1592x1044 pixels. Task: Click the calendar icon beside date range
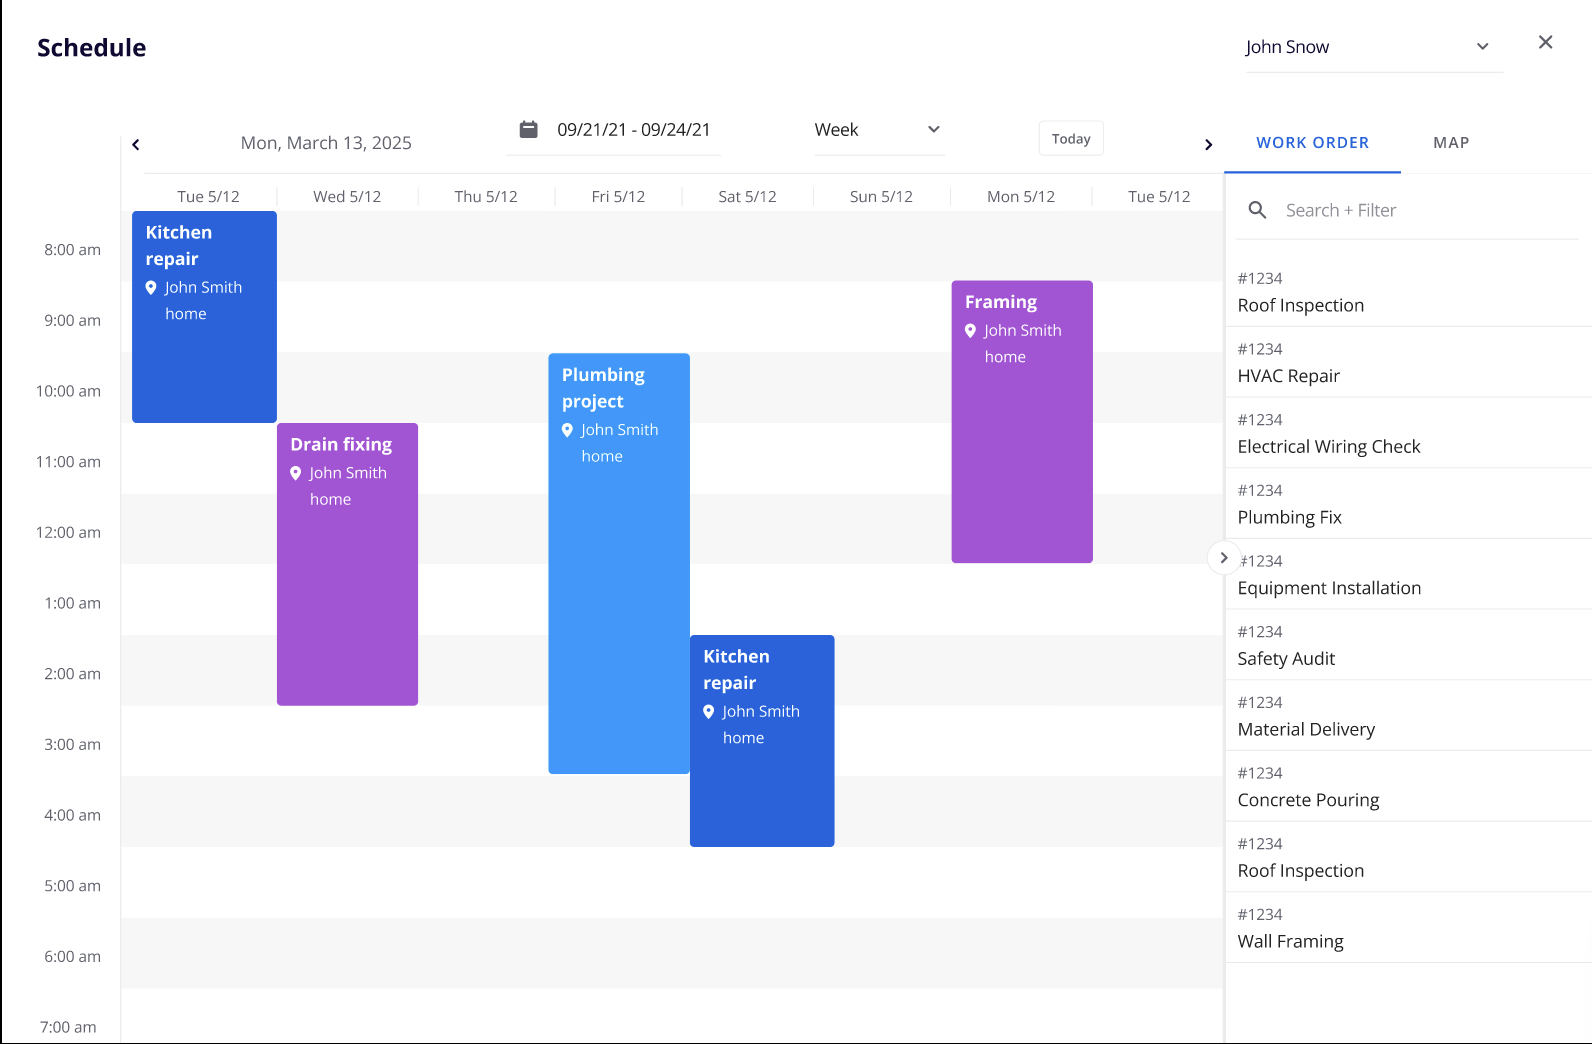[x=528, y=130]
